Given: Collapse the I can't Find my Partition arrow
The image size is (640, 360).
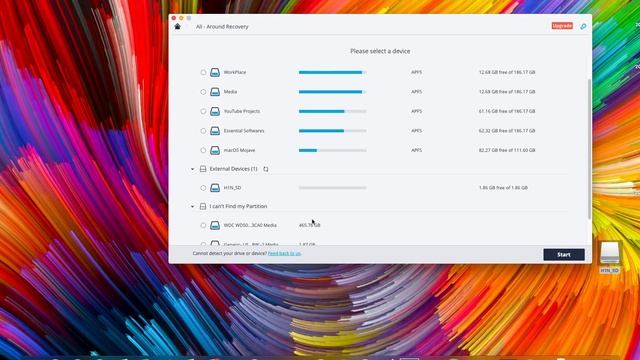Looking at the screenshot, I should click(x=192, y=207).
